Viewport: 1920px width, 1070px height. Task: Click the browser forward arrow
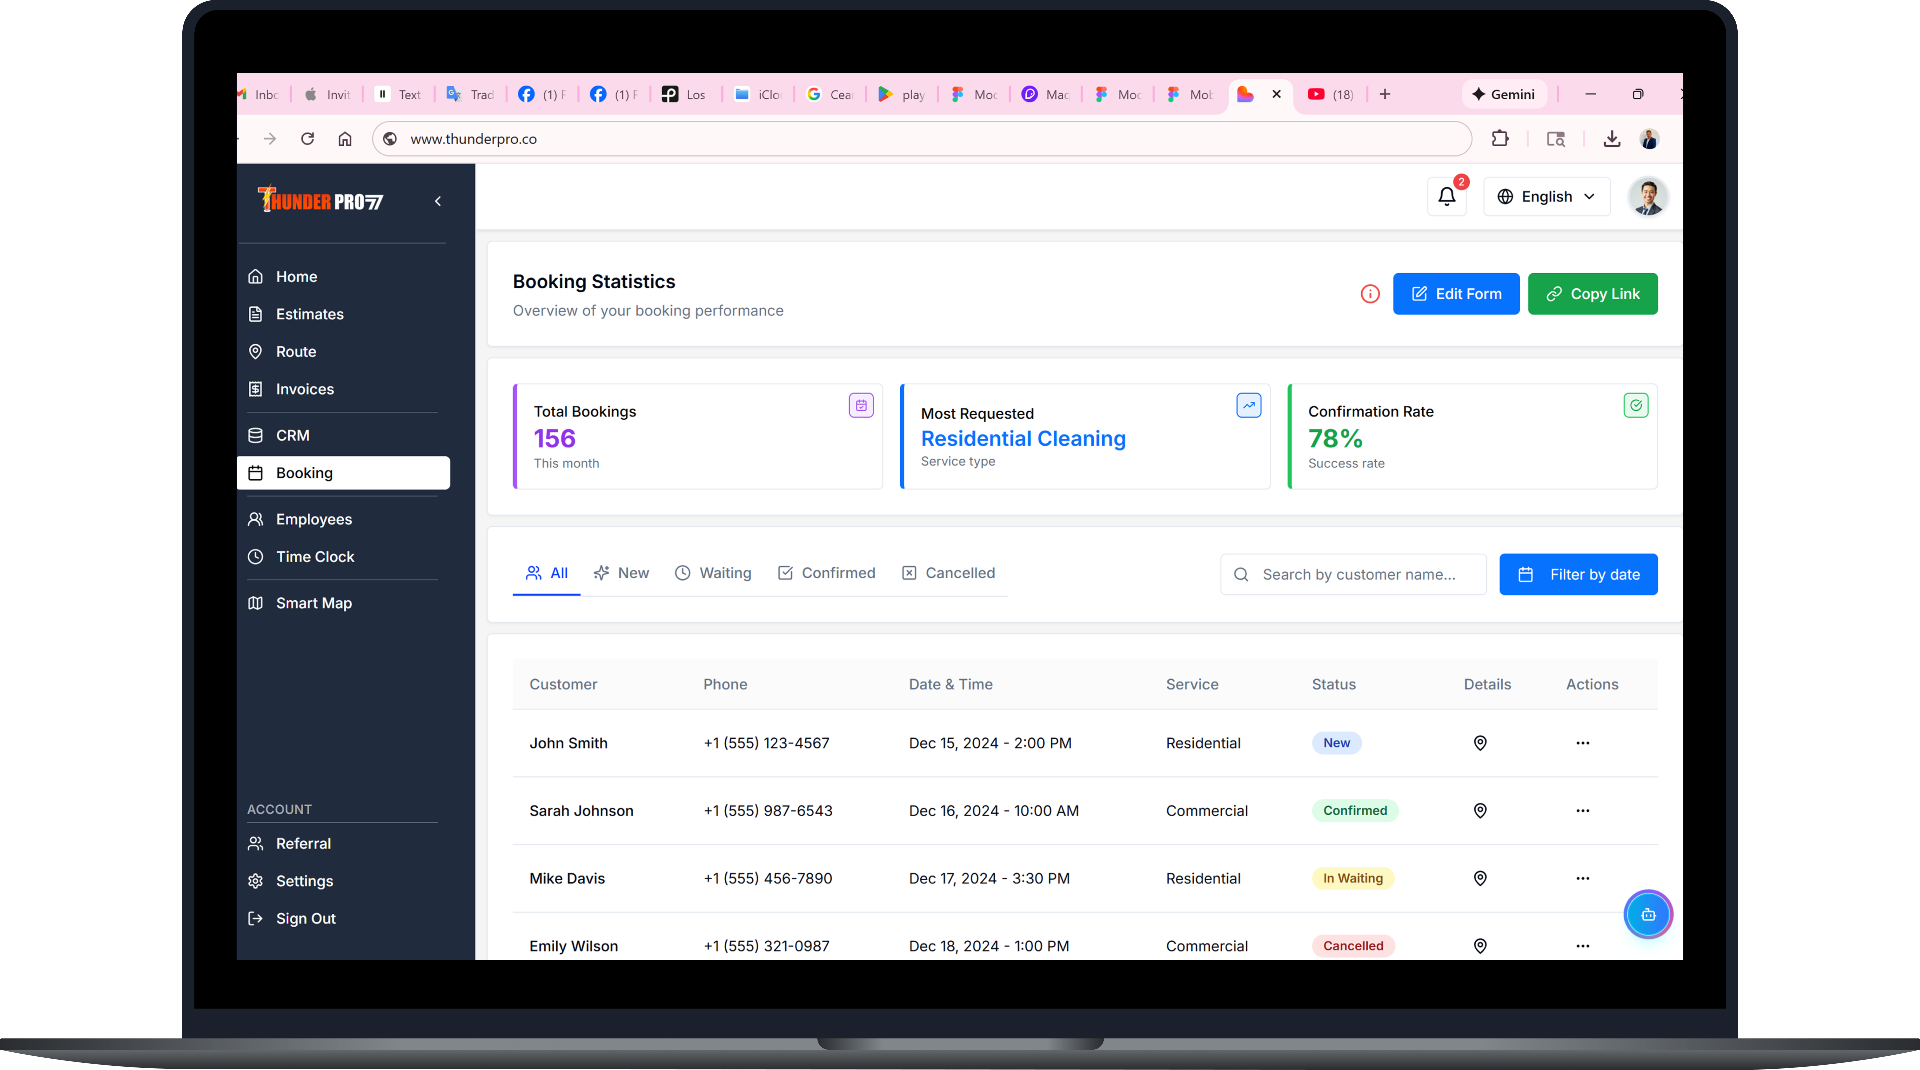pos(270,139)
